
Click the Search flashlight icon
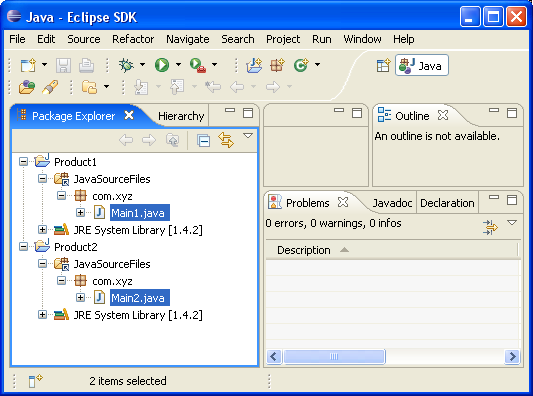50,87
